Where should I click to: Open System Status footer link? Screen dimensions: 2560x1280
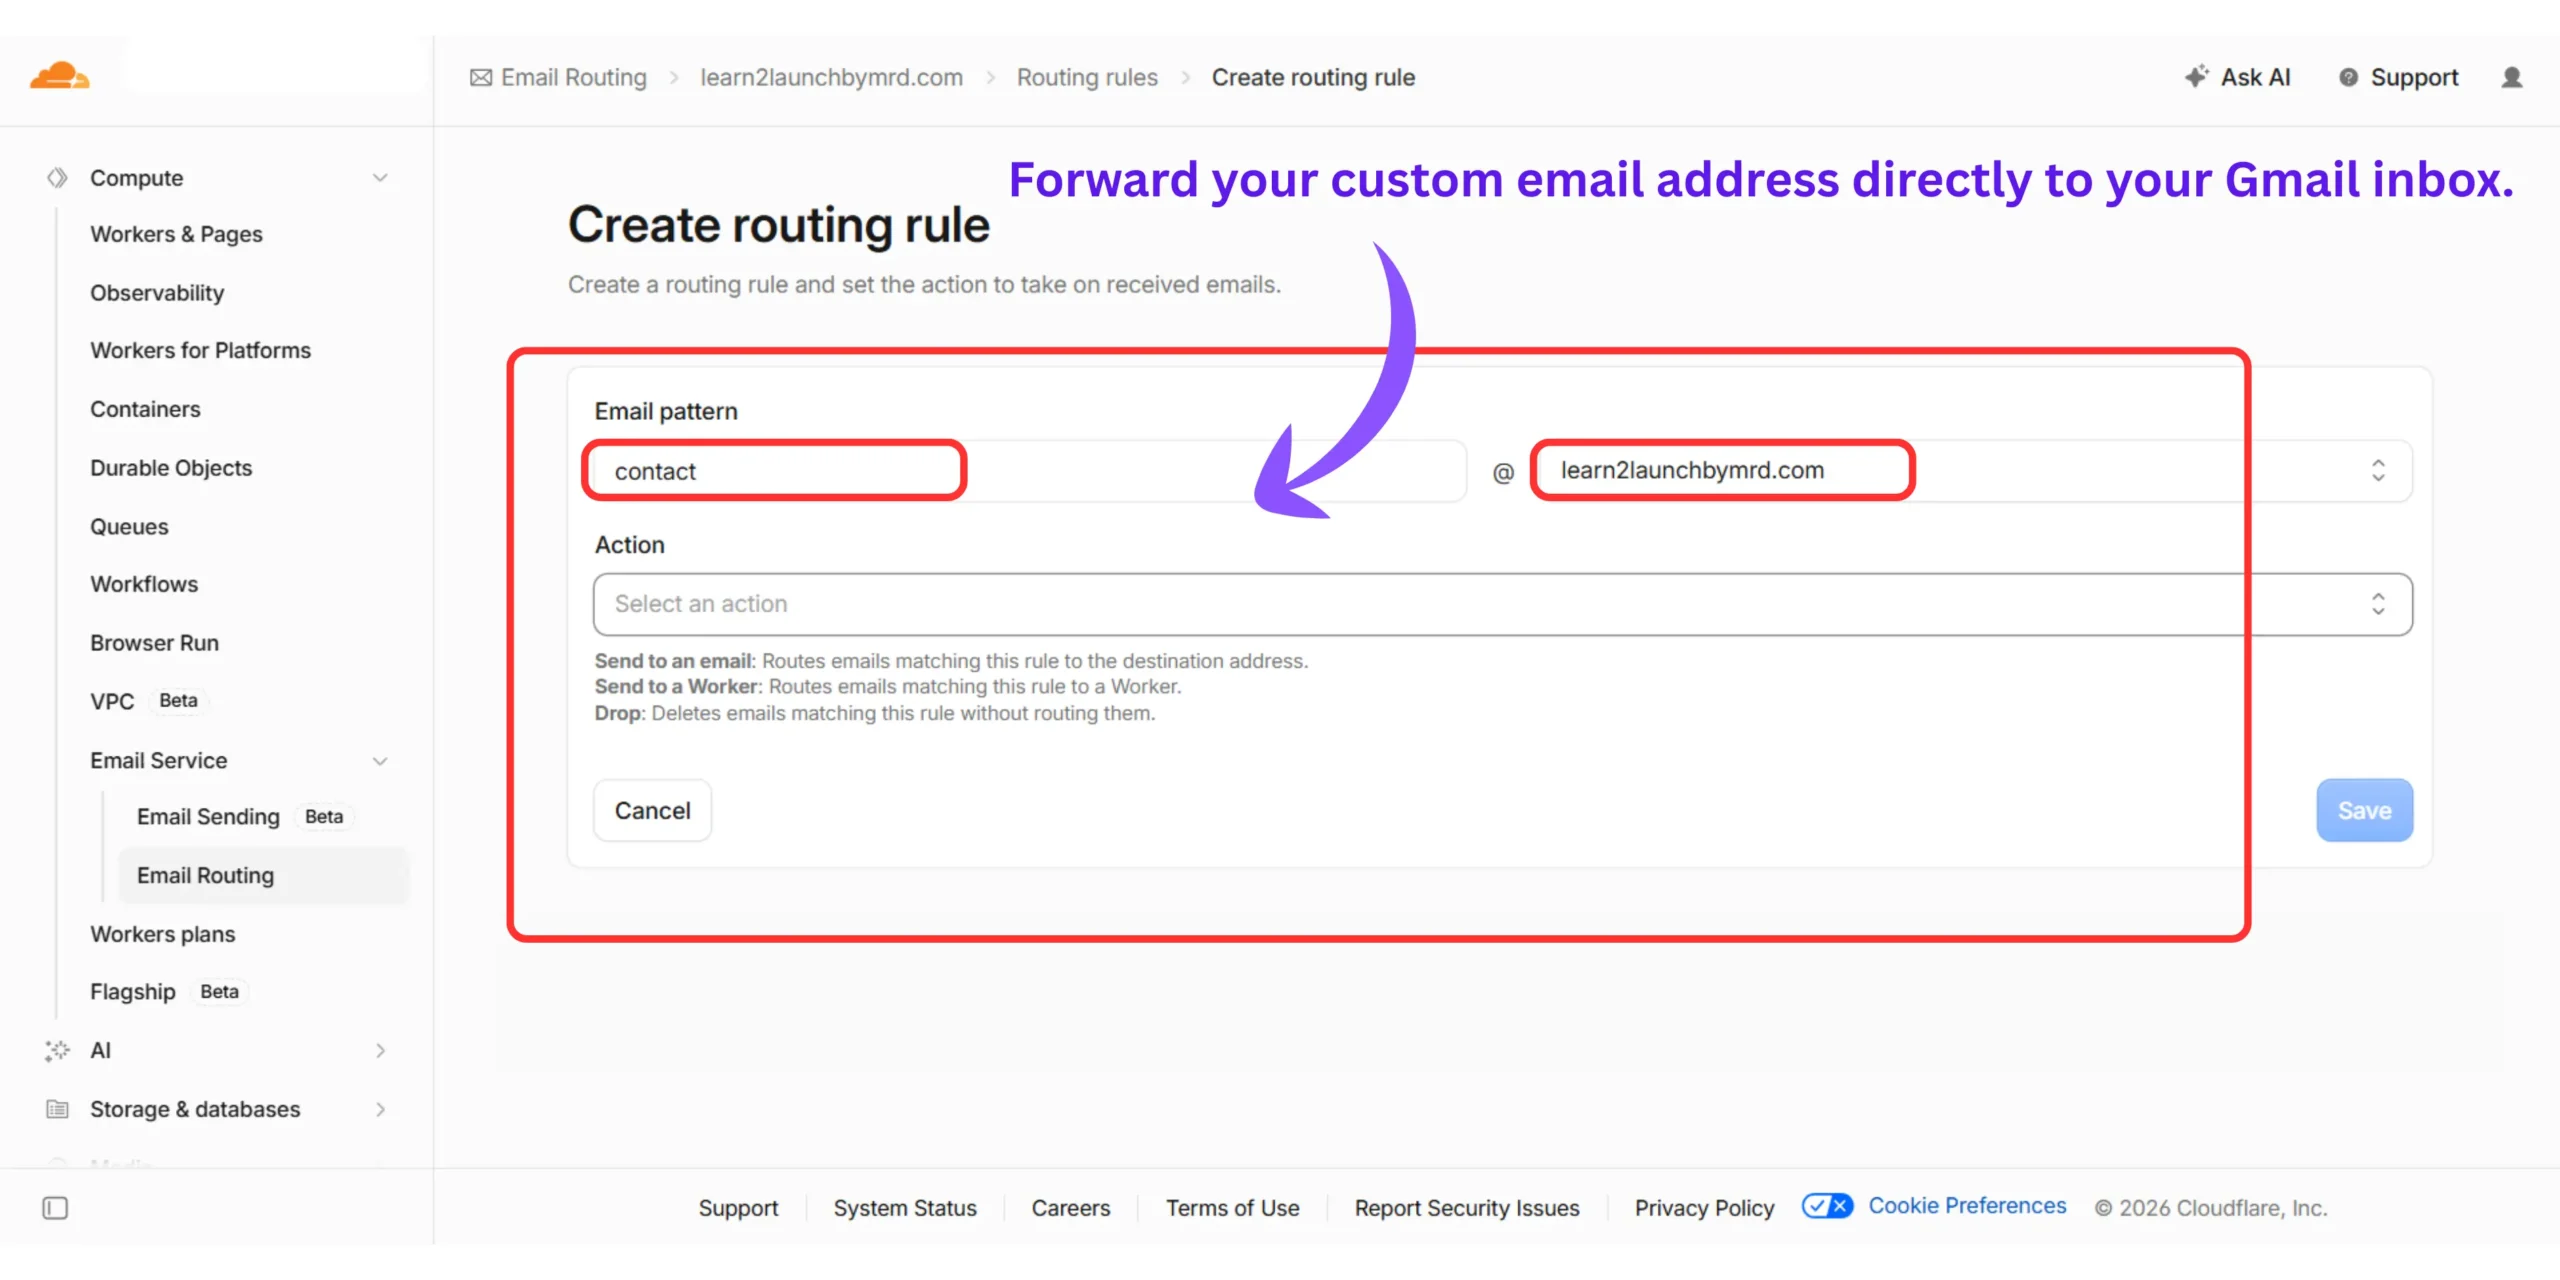(x=905, y=1208)
